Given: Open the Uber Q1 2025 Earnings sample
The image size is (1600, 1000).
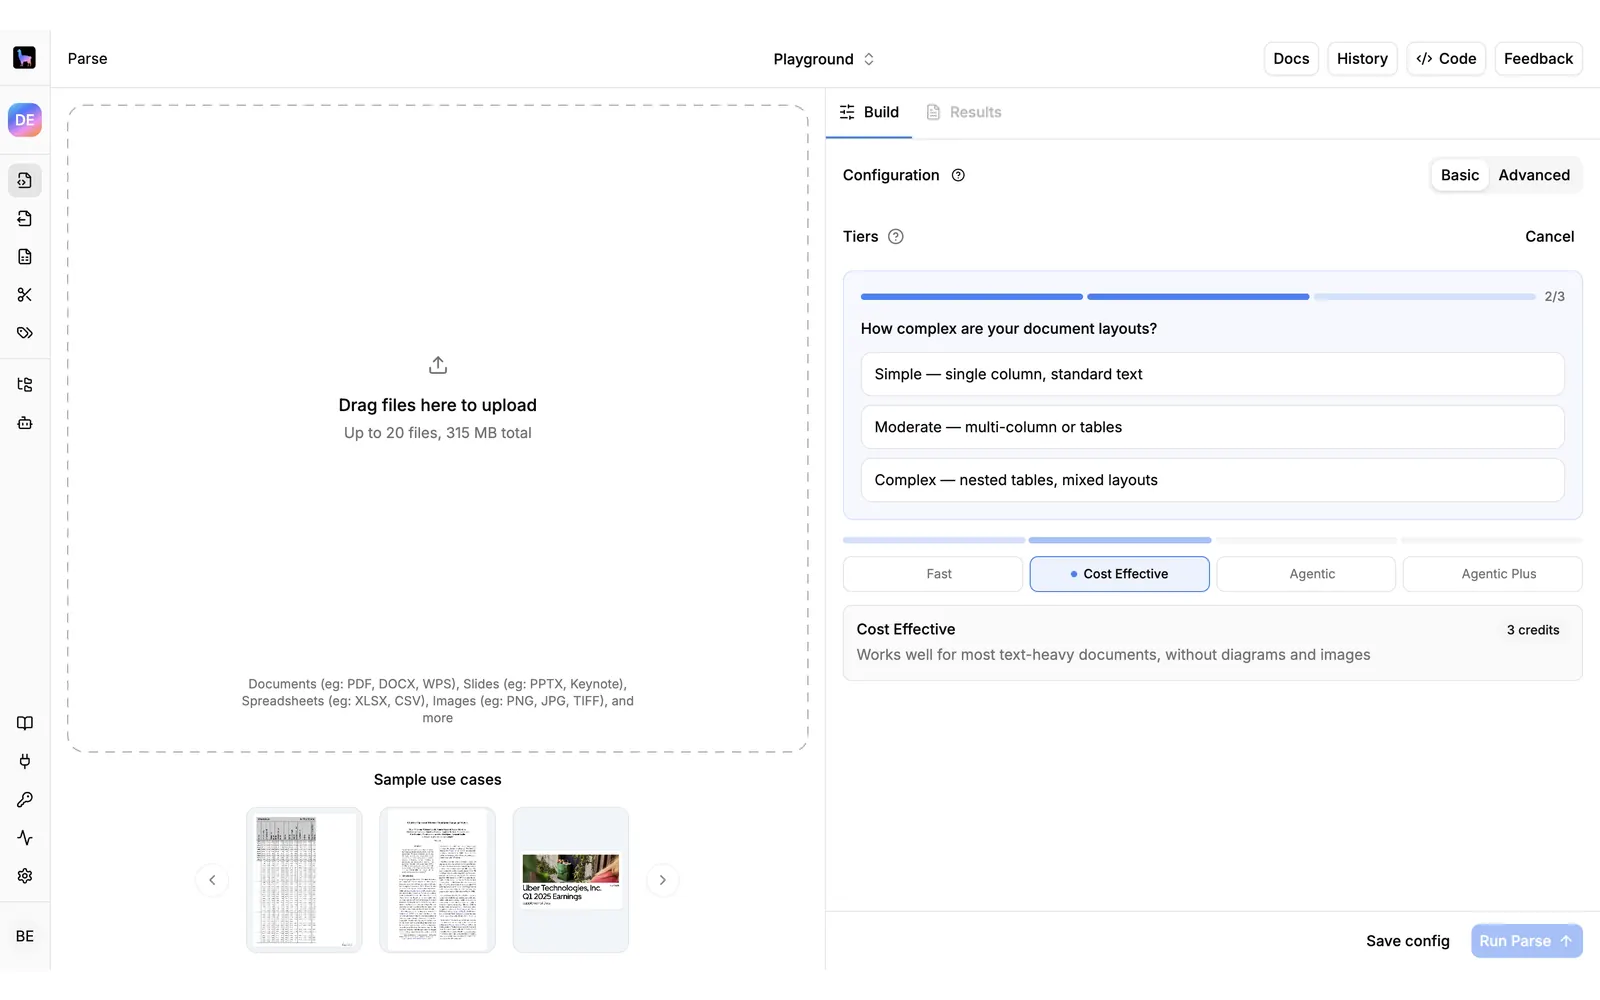Looking at the screenshot, I should tap(571, 880).
